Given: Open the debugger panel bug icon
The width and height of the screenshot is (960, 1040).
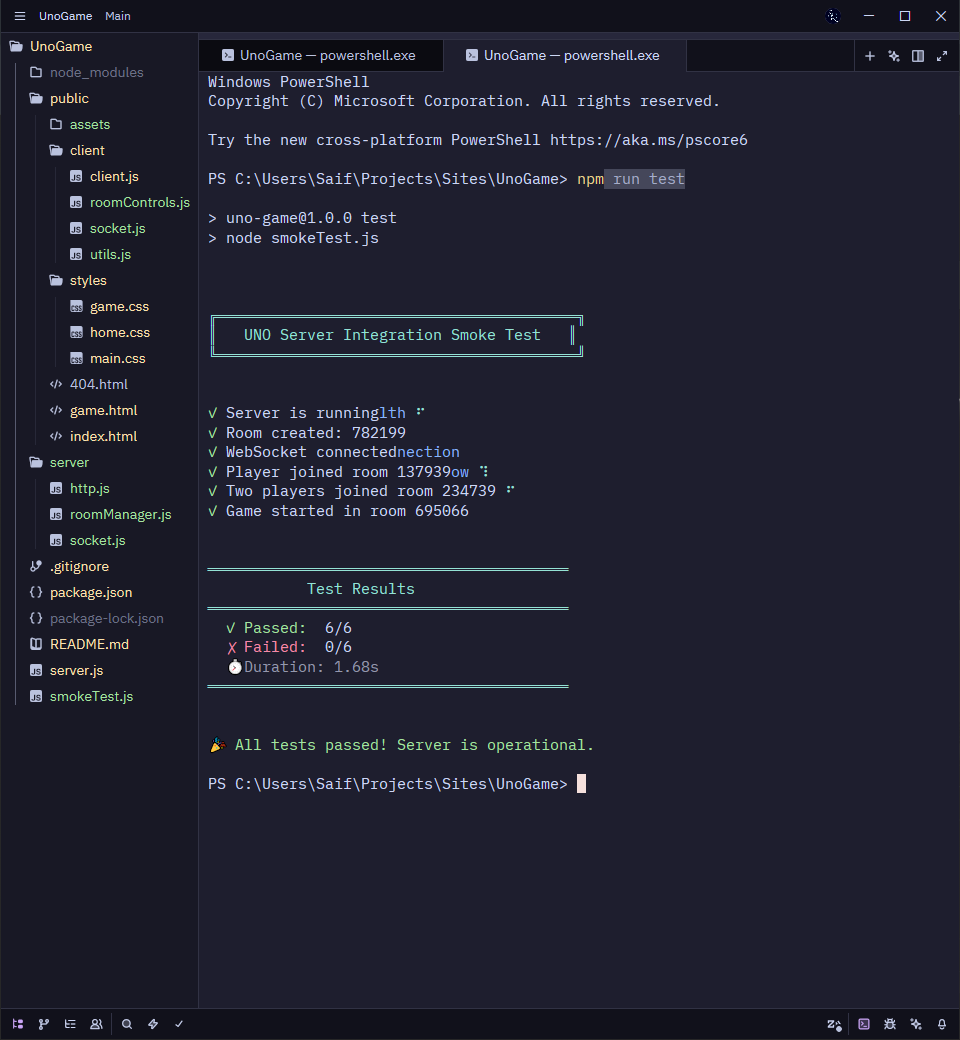Looking at the screenshot, I should click(890, 1024).
